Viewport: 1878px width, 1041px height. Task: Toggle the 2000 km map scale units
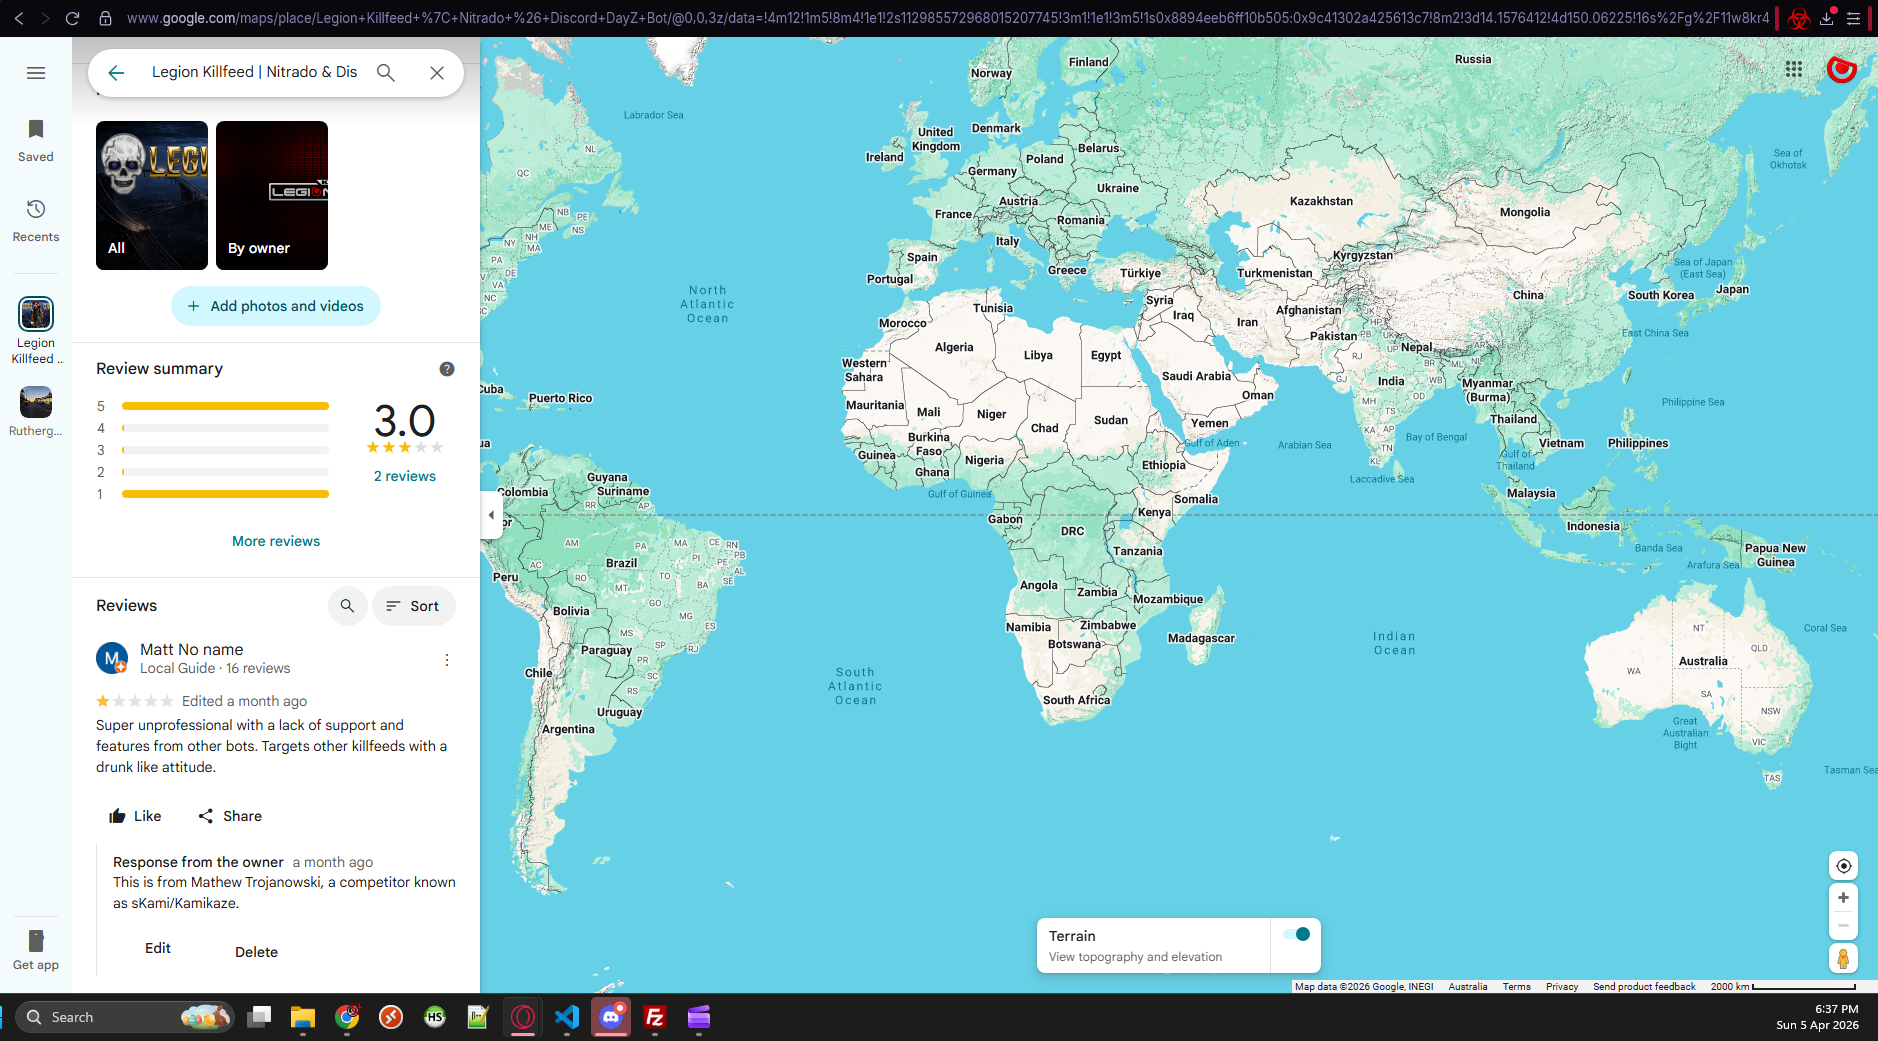(x=1783, y=987)
